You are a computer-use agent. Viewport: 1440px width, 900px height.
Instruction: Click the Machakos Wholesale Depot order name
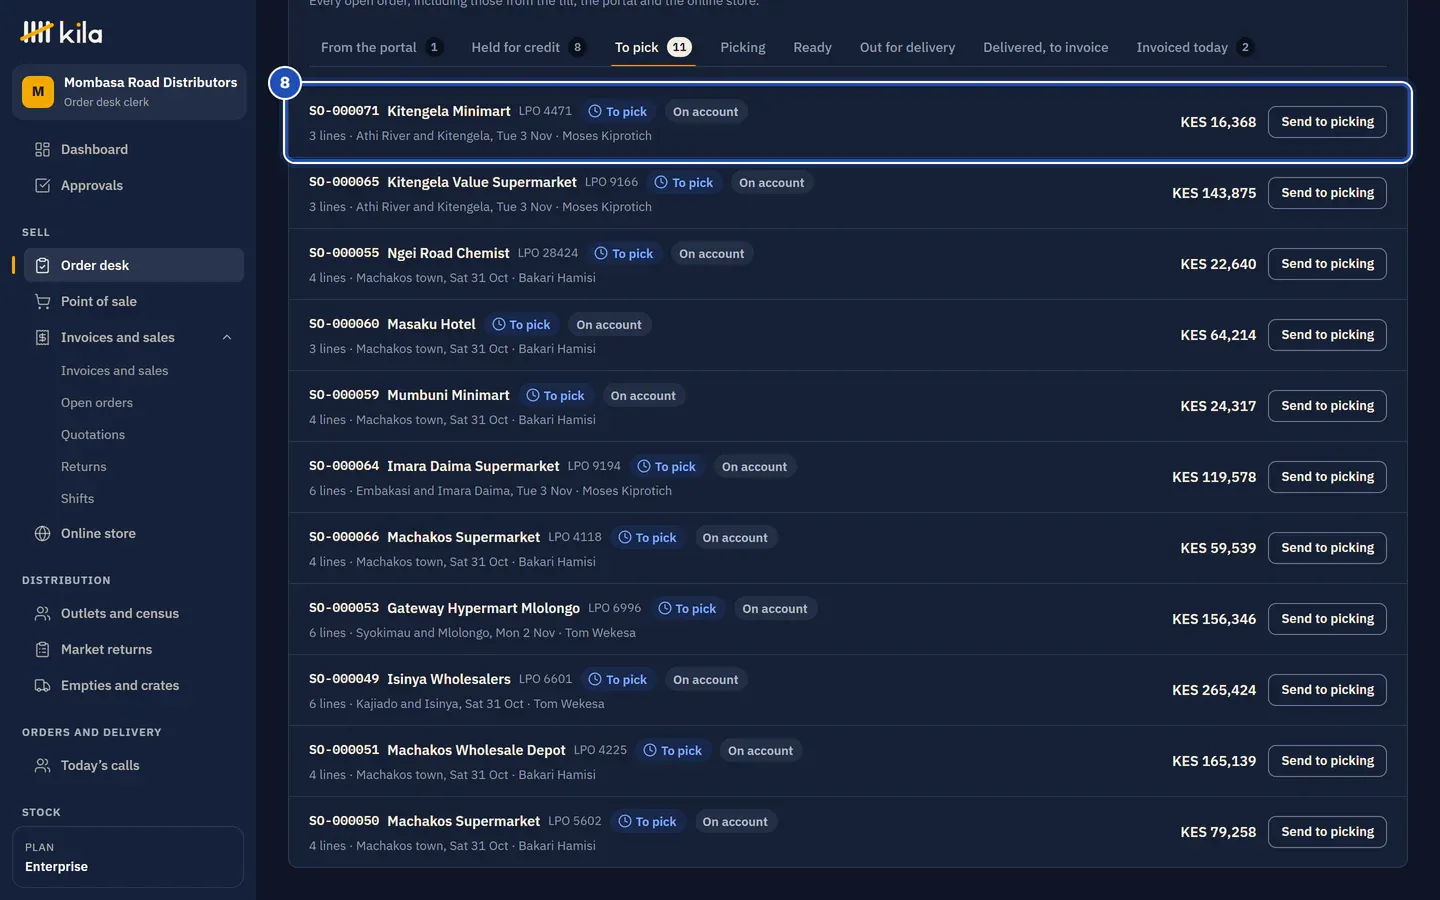click(x=476, y=750)
